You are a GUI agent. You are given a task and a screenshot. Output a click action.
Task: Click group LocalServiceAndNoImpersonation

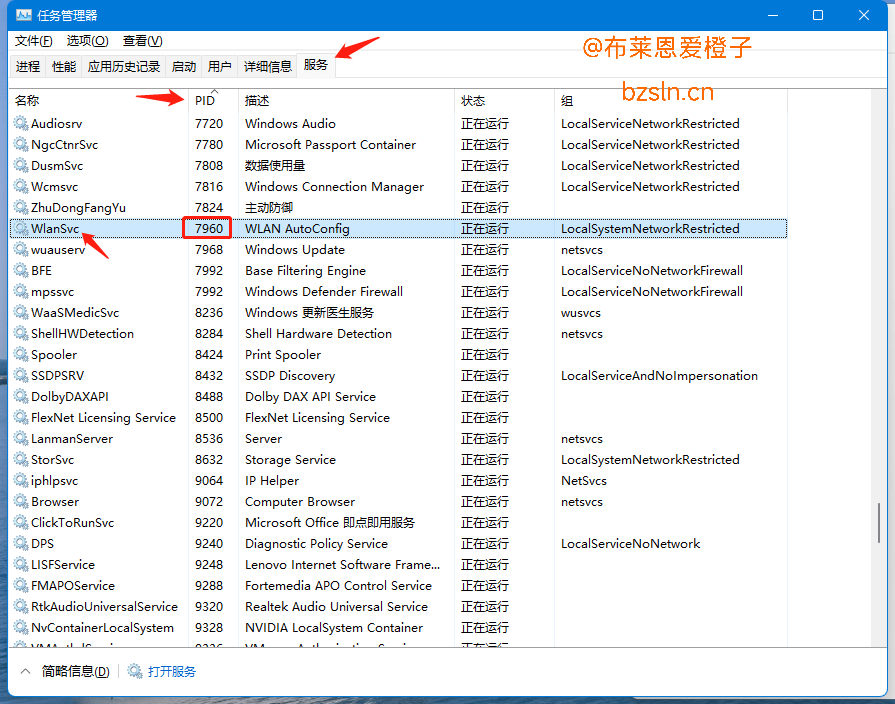659,376
